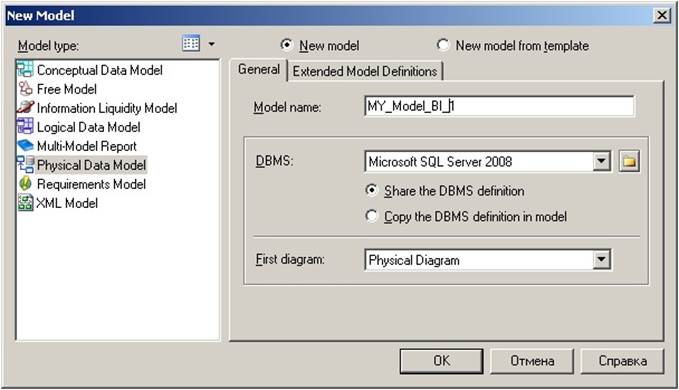This screenshot has width=679, height=390.
Task: Select New model from template option
Action: (x=443, y=45)
